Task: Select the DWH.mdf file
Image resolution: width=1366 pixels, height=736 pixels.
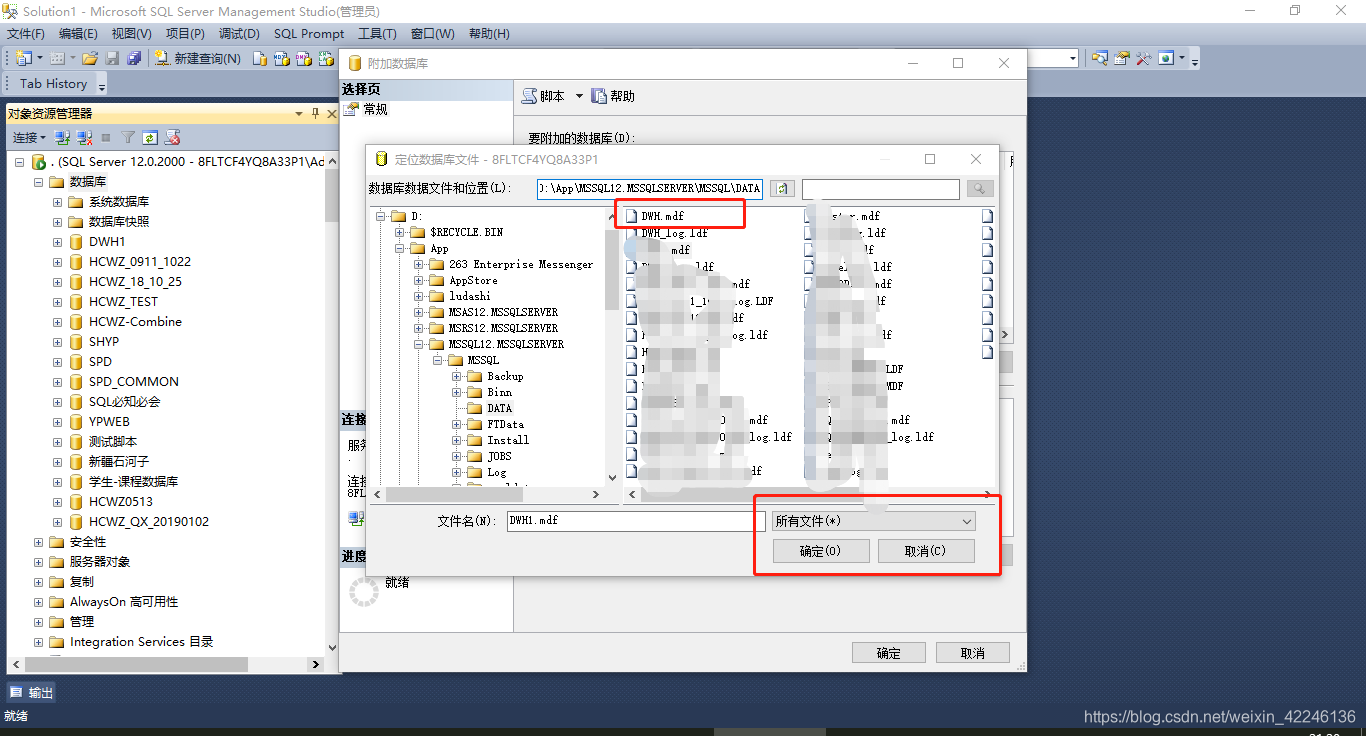Action: (x=663, y=216)
